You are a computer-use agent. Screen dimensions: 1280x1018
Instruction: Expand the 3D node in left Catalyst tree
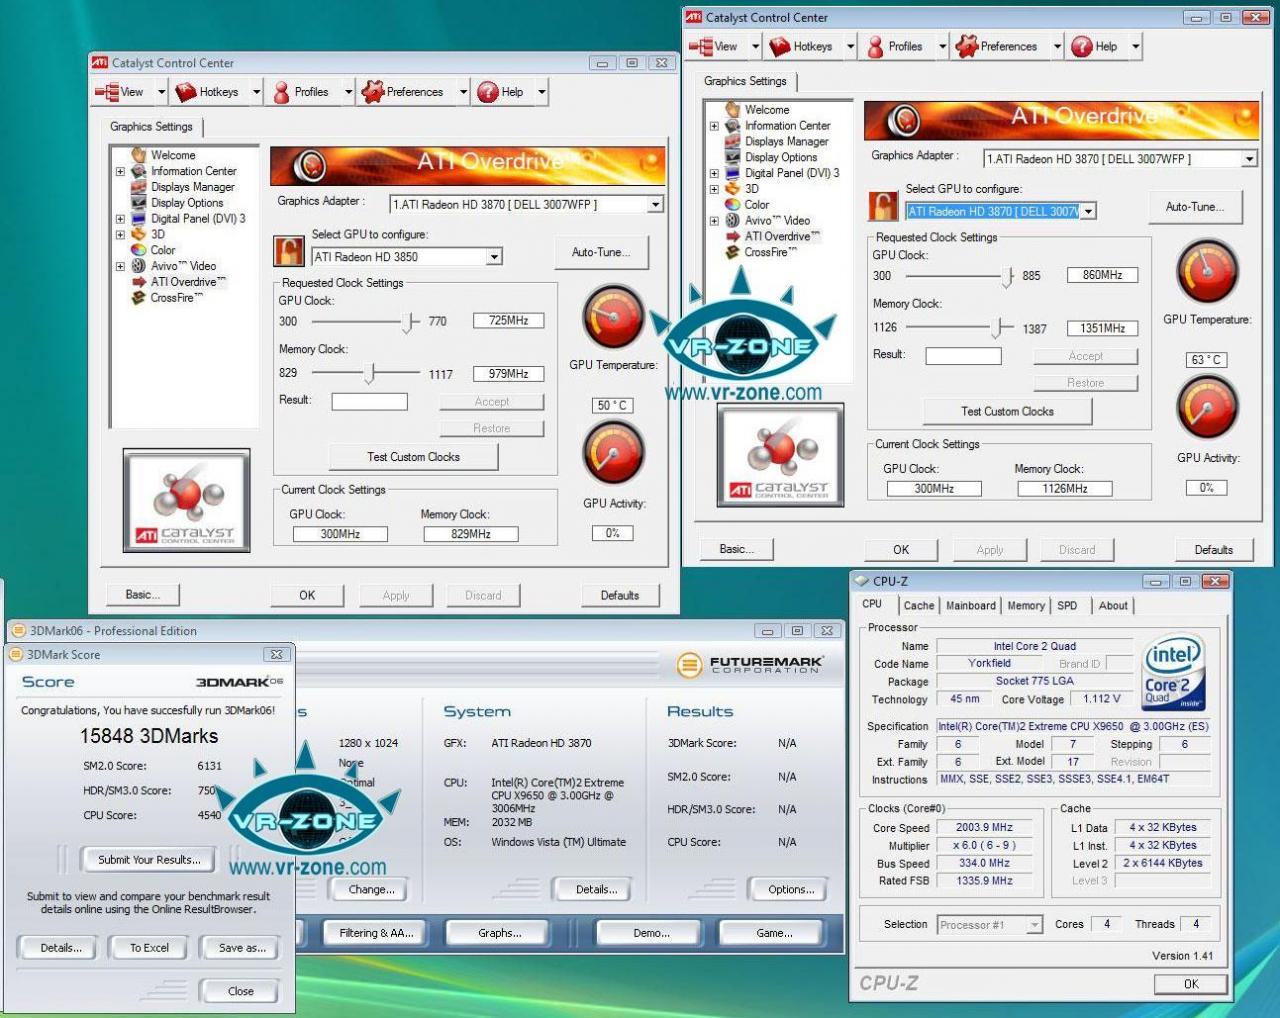[x=120, y=235]
